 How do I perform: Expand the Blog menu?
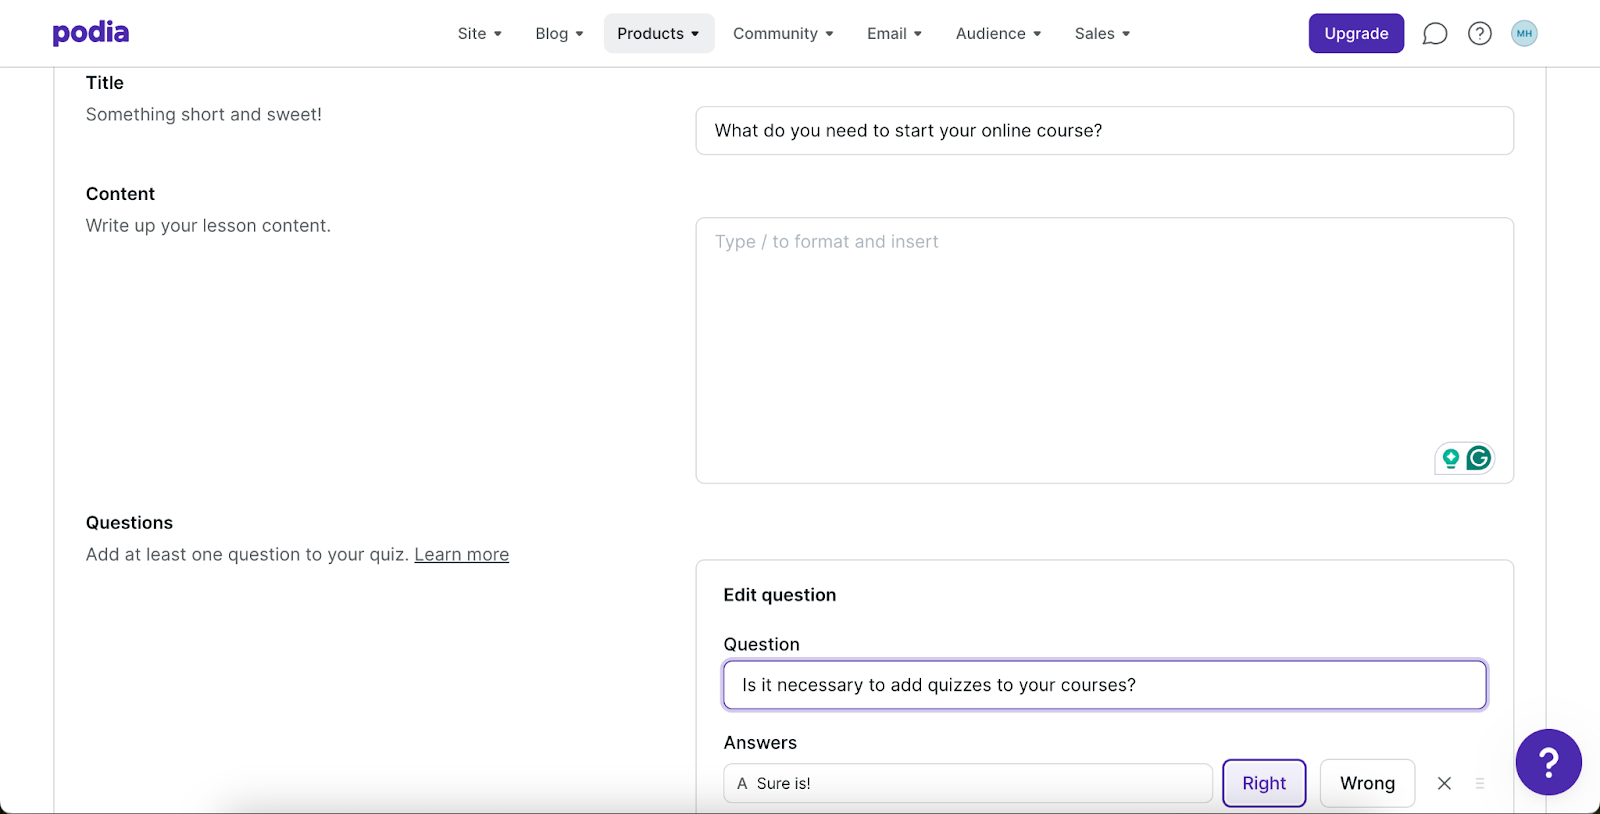[x=559, y=34]
